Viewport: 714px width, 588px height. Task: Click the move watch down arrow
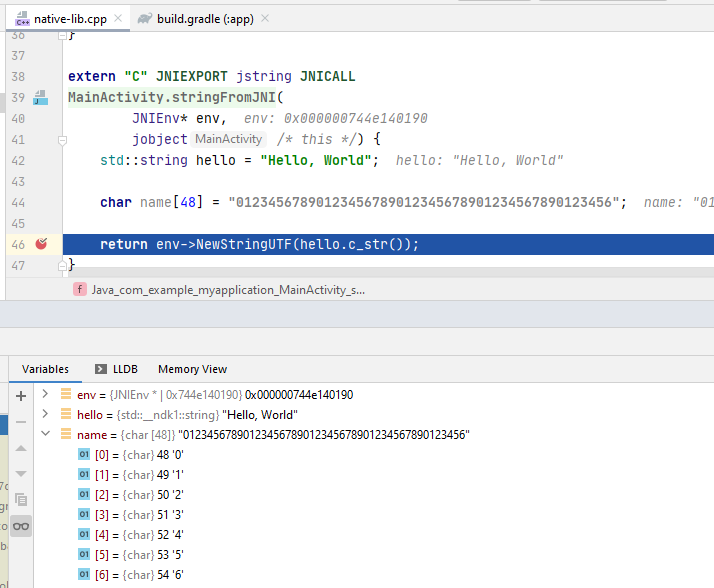[x=21, y=473]
